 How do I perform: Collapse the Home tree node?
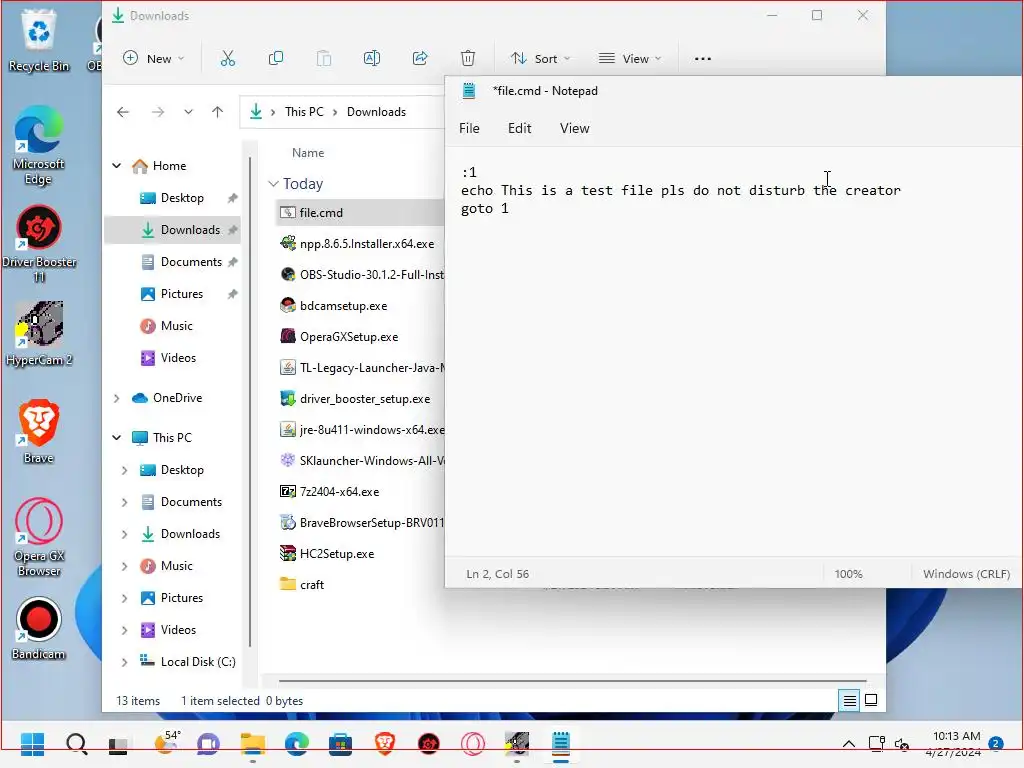point(117,166)
